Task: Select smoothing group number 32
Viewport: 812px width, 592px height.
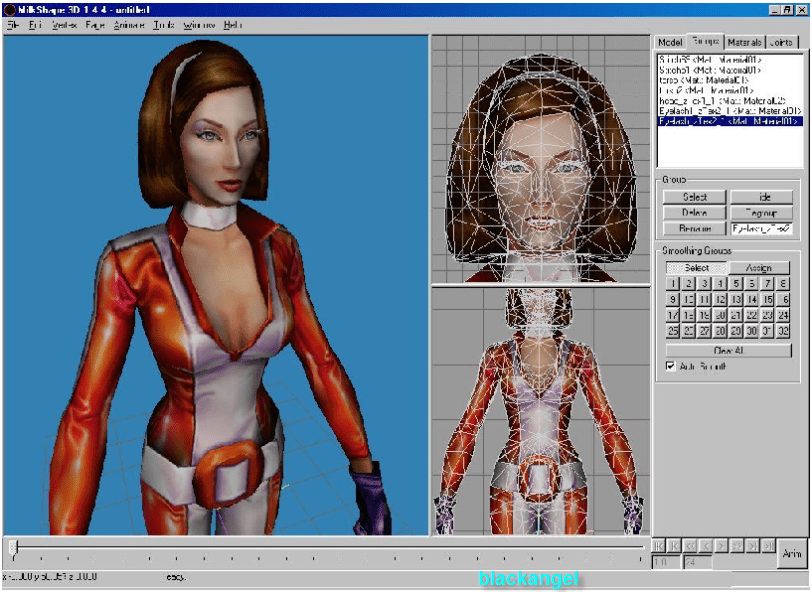Action: pyautogui.click(x=783, y=330)
